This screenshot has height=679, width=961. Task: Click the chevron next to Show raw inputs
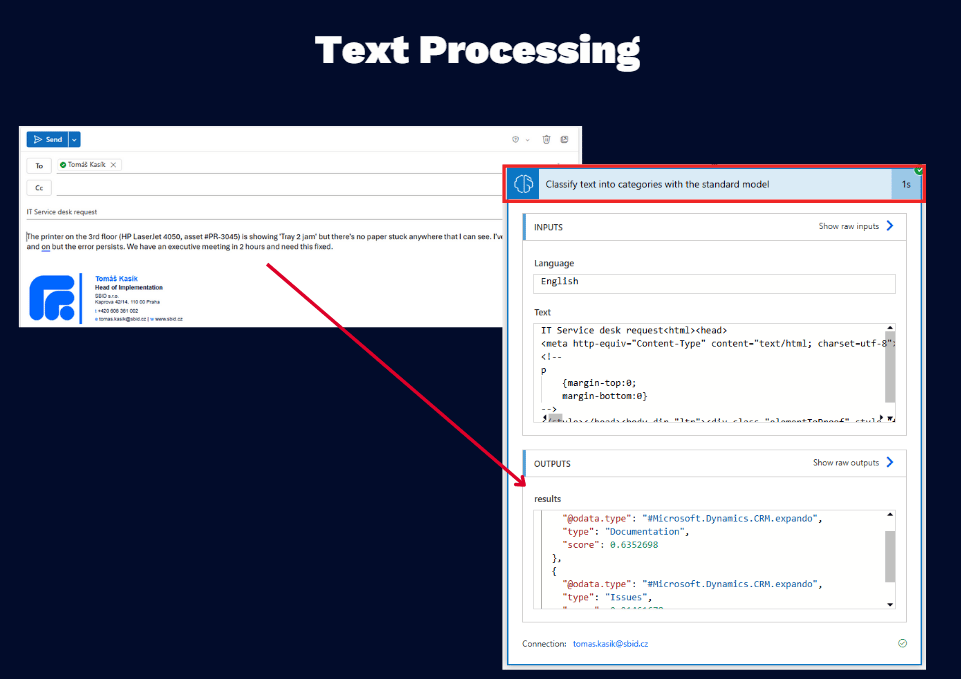coord(890,226)
